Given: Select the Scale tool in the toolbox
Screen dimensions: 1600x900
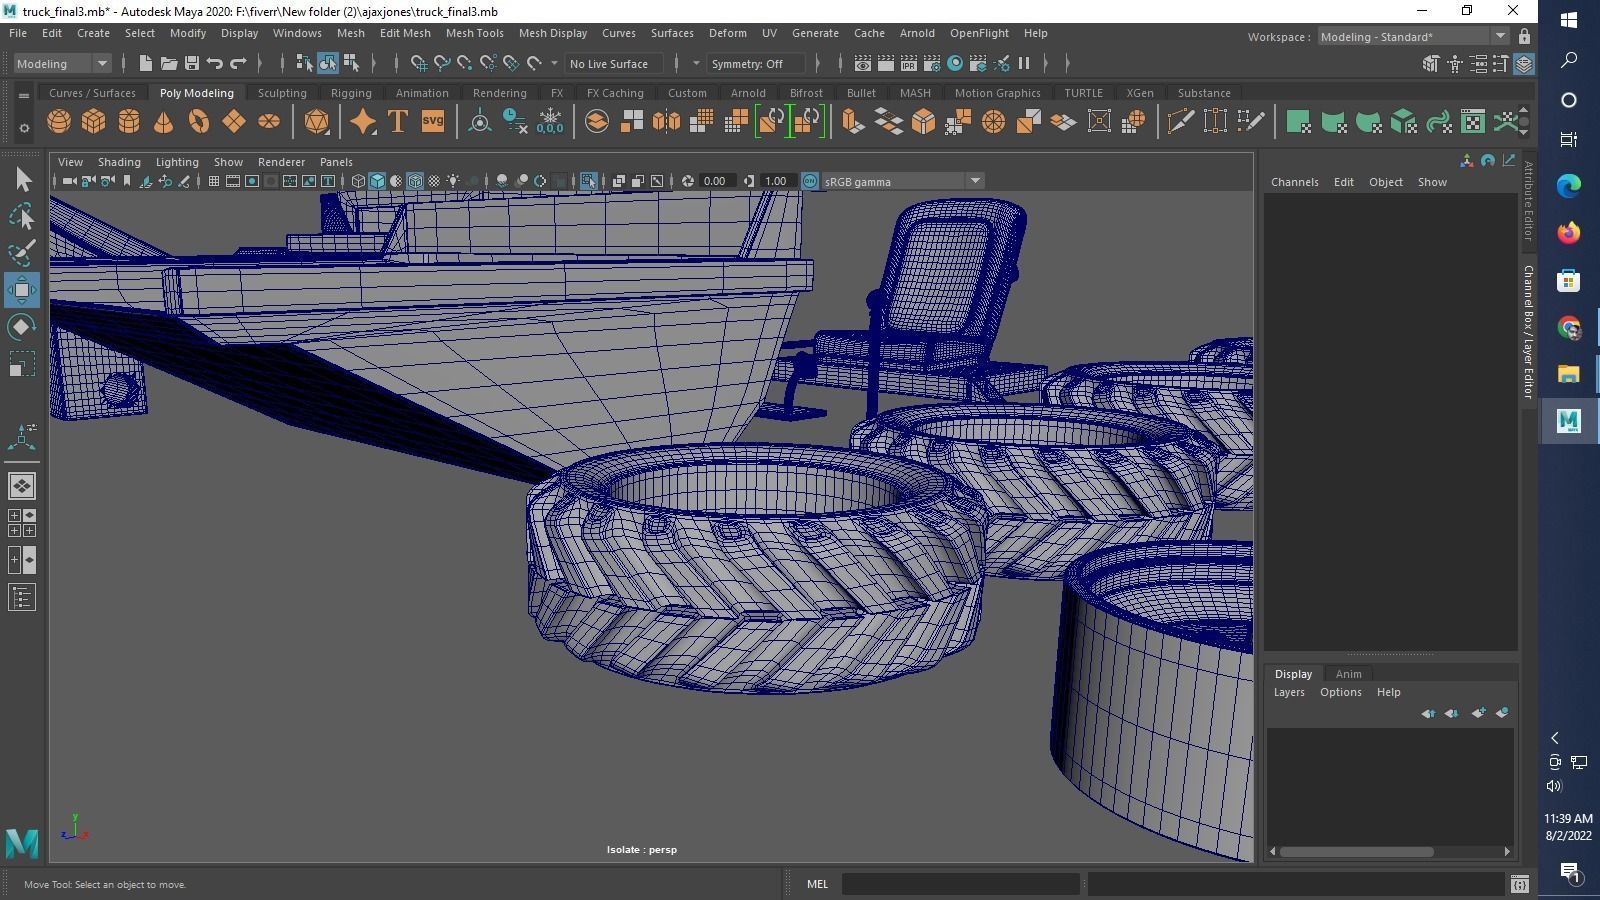Looking at the screenshot, I should click(x=22, y=364).
